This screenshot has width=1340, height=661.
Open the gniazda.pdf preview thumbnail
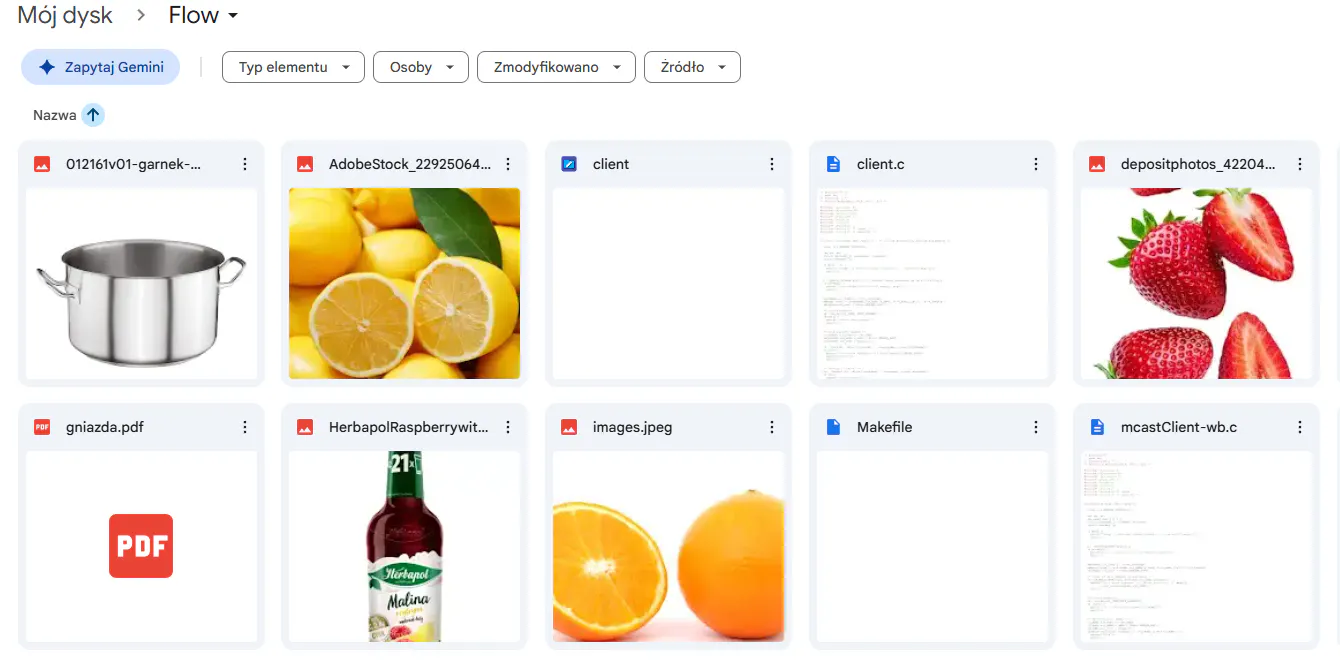point(141,546)
